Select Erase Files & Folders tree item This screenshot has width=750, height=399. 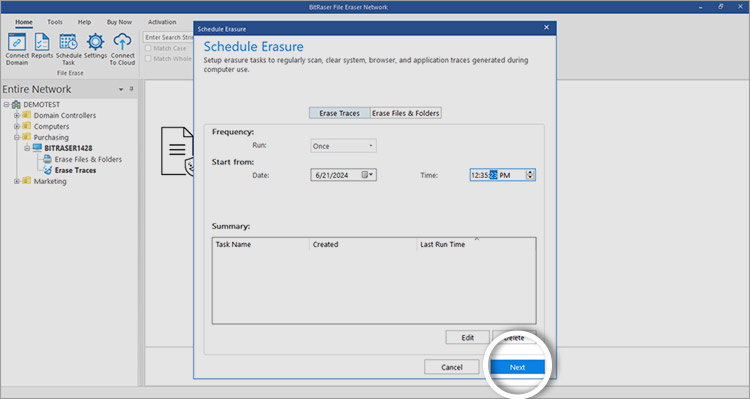coord(88,159)
